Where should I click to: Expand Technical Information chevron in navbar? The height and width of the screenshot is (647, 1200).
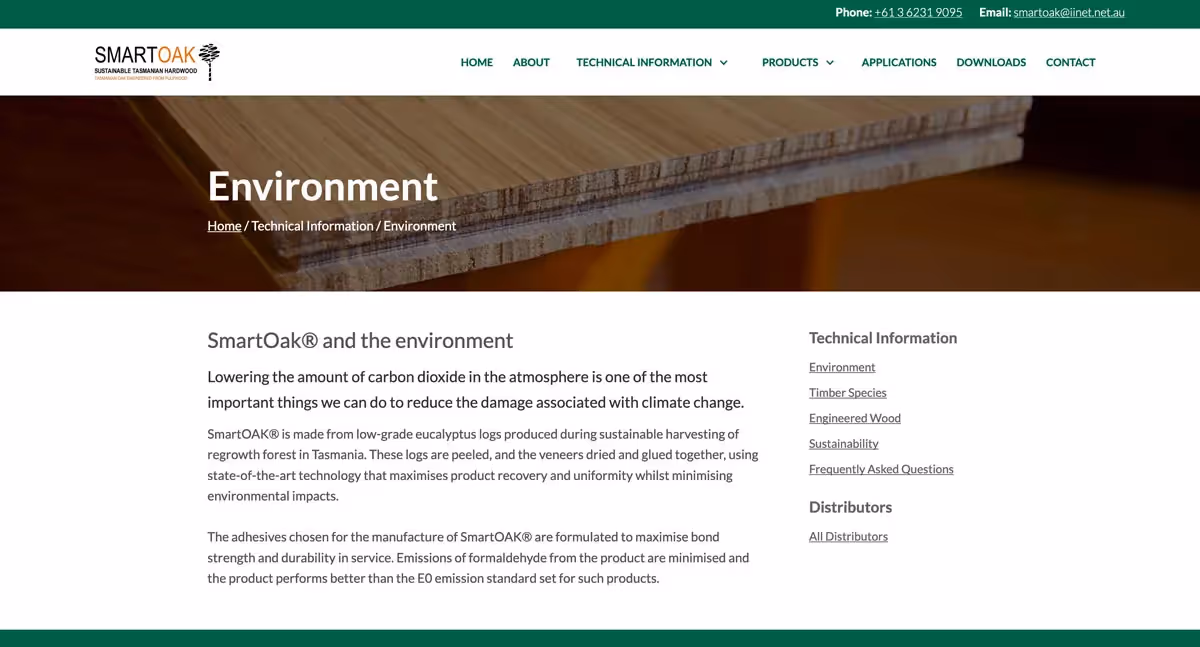coord(723,62)
